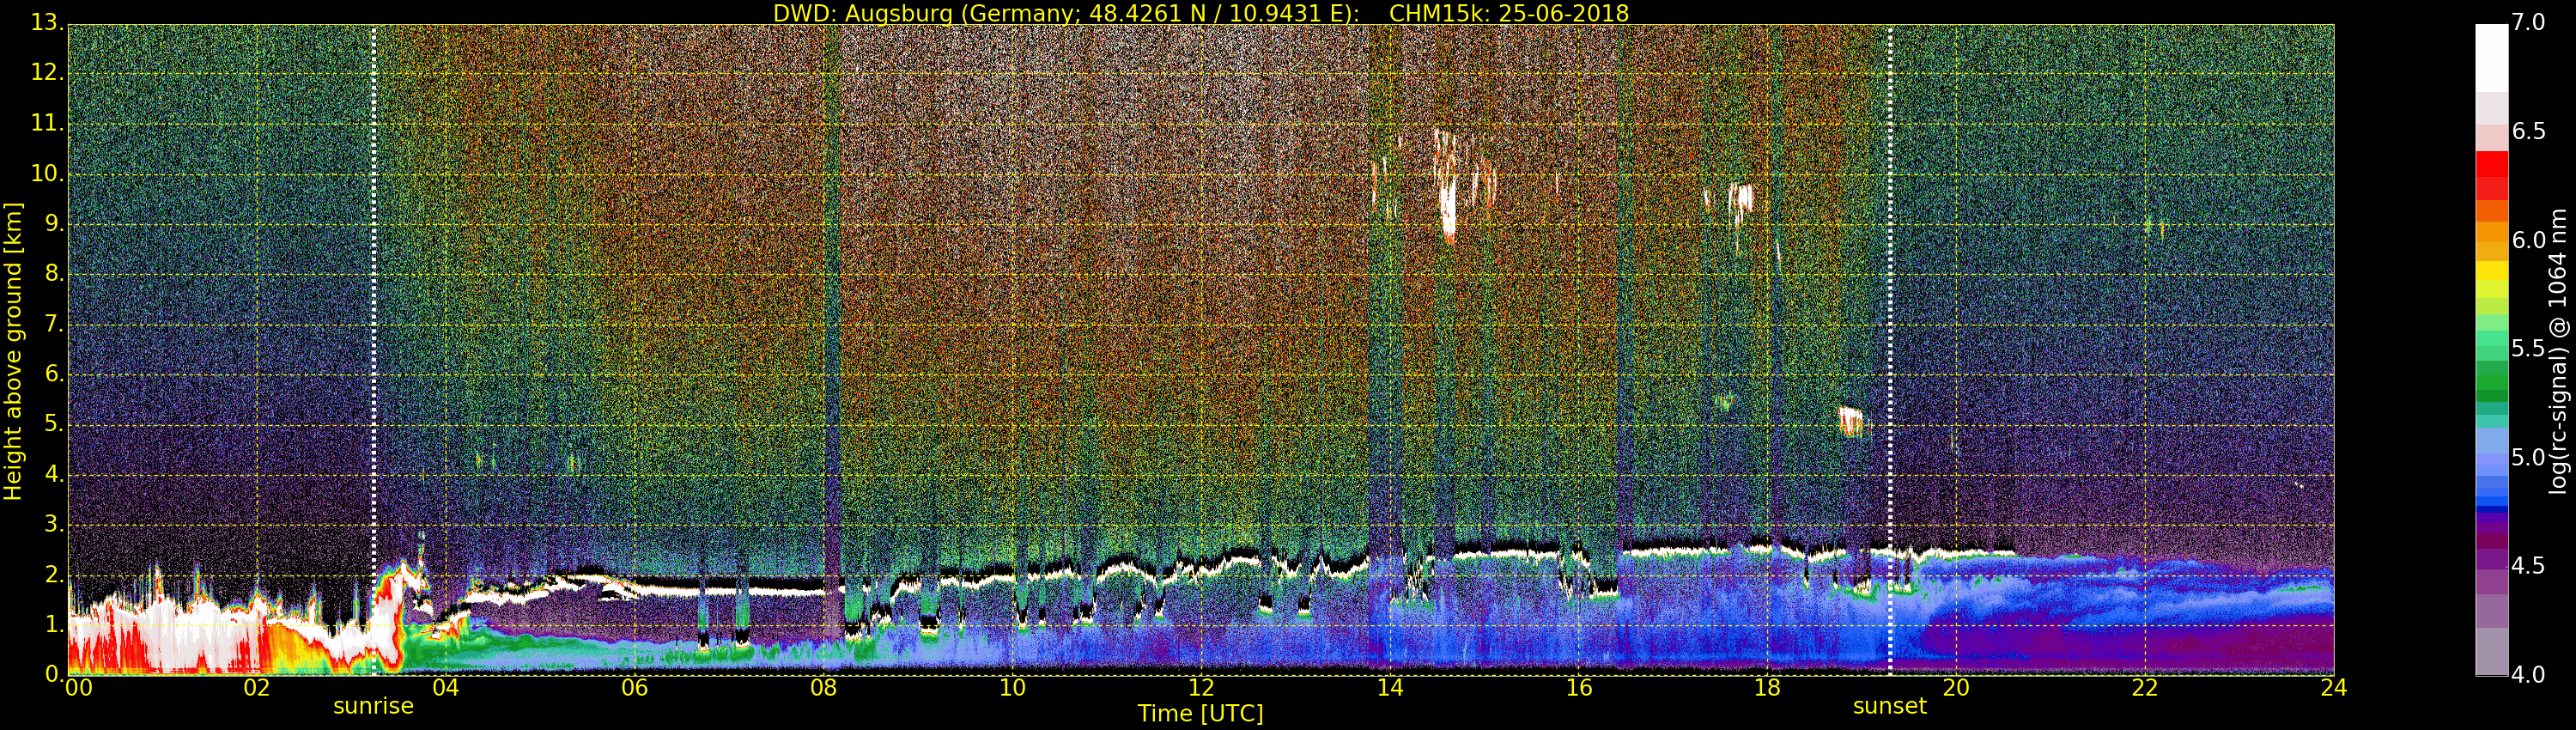Select the "6.5" colorbar scale value
The width and height of the screenshot is (2576, 730).
click(2528, 131)
